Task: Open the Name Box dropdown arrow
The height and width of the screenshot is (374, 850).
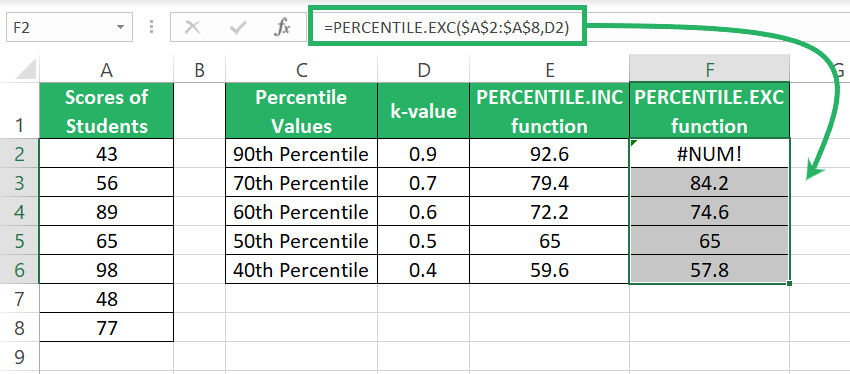Action: point(120,28)
